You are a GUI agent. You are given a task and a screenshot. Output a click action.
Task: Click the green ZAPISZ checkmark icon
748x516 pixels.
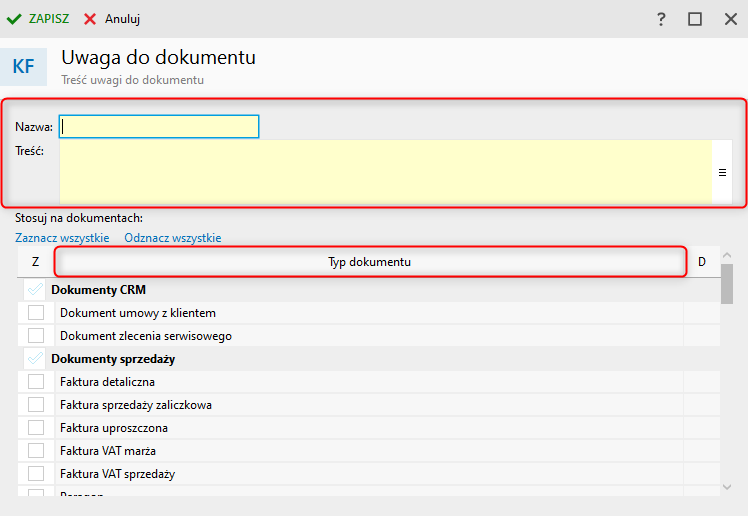[14, 19]
